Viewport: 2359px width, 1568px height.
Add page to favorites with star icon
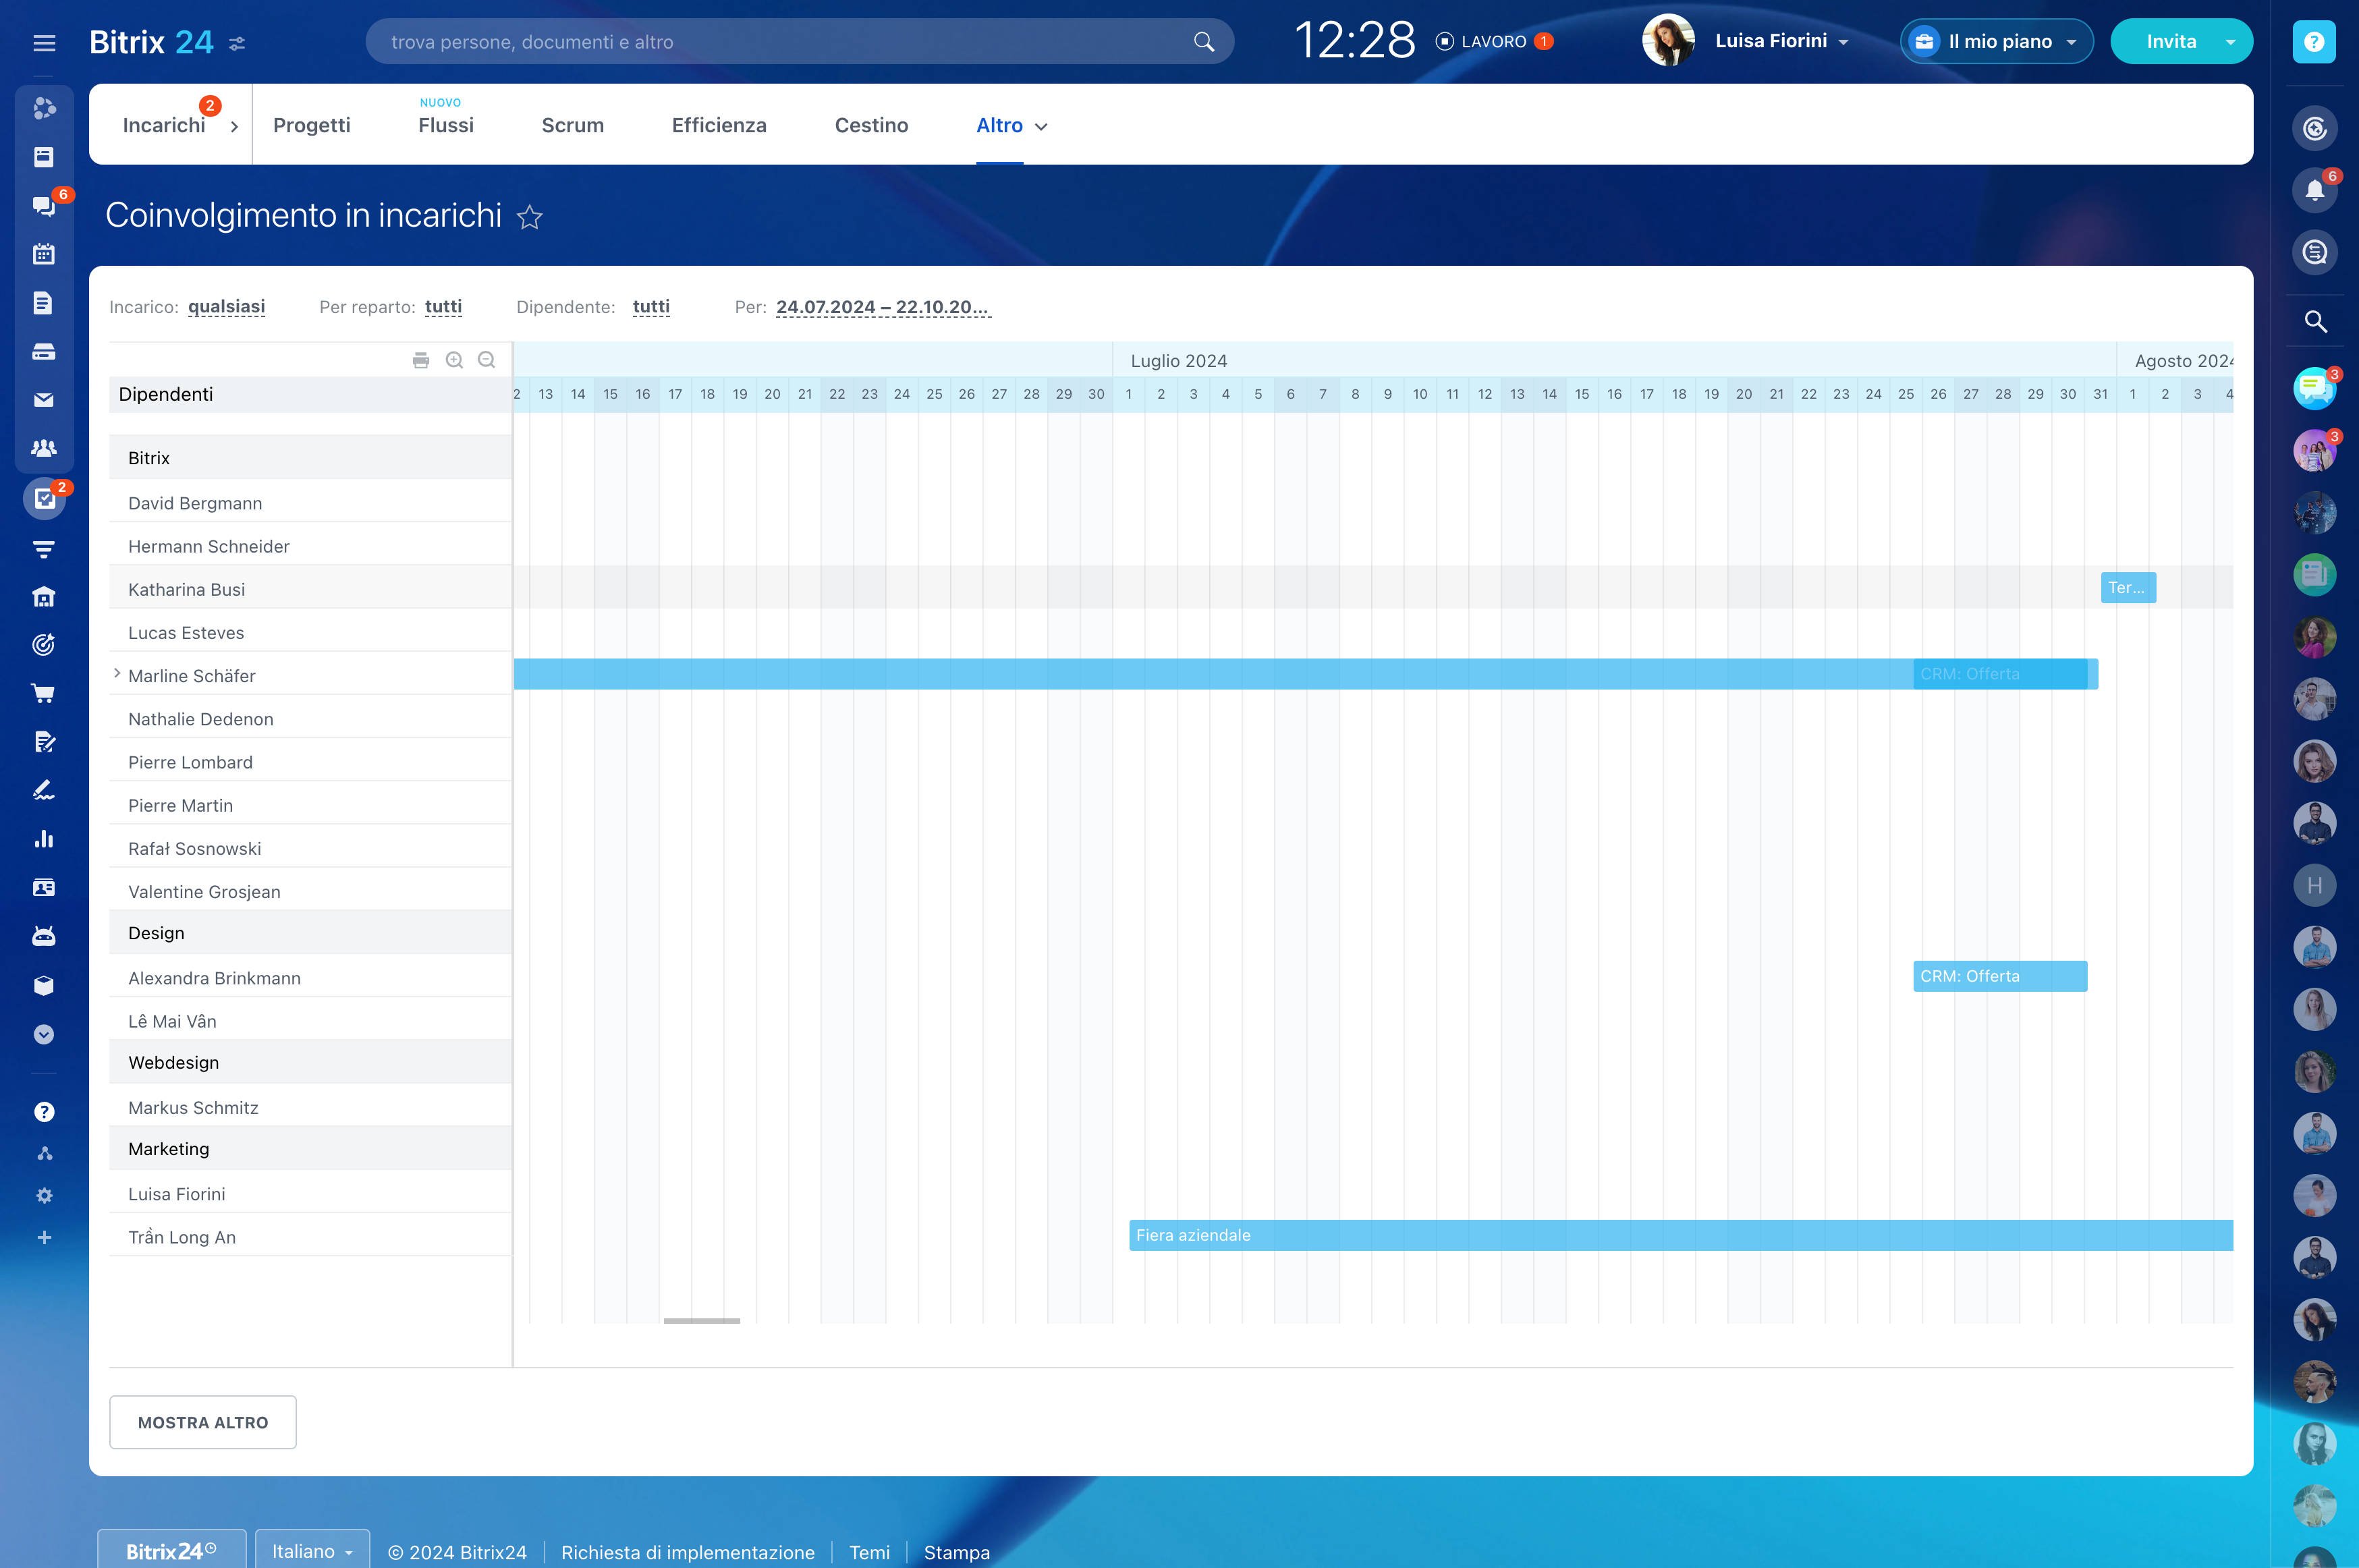[x=530, y=217]
